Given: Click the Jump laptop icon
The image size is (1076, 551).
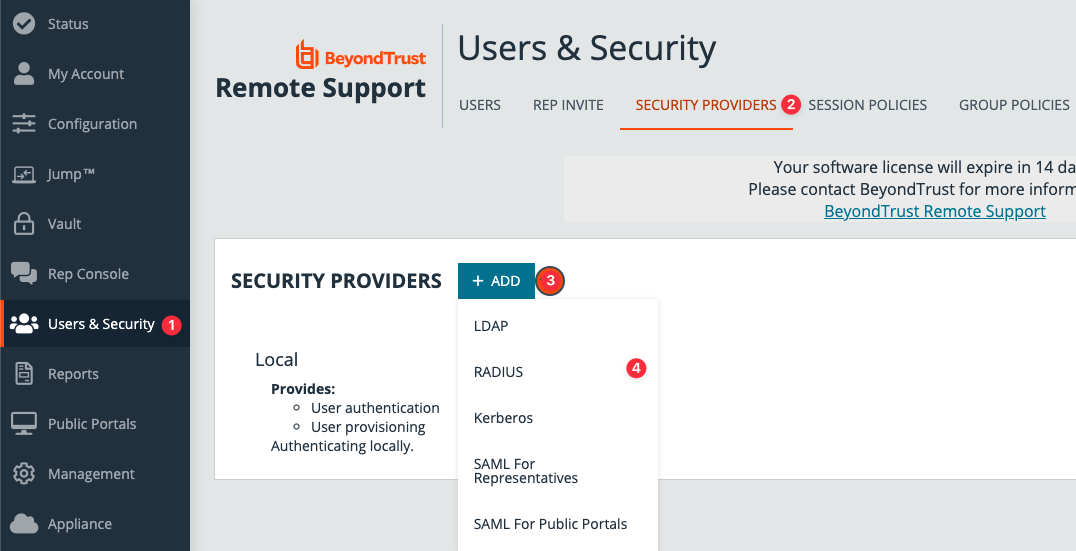Looking at the screenshot, I should tap(24, 174).
